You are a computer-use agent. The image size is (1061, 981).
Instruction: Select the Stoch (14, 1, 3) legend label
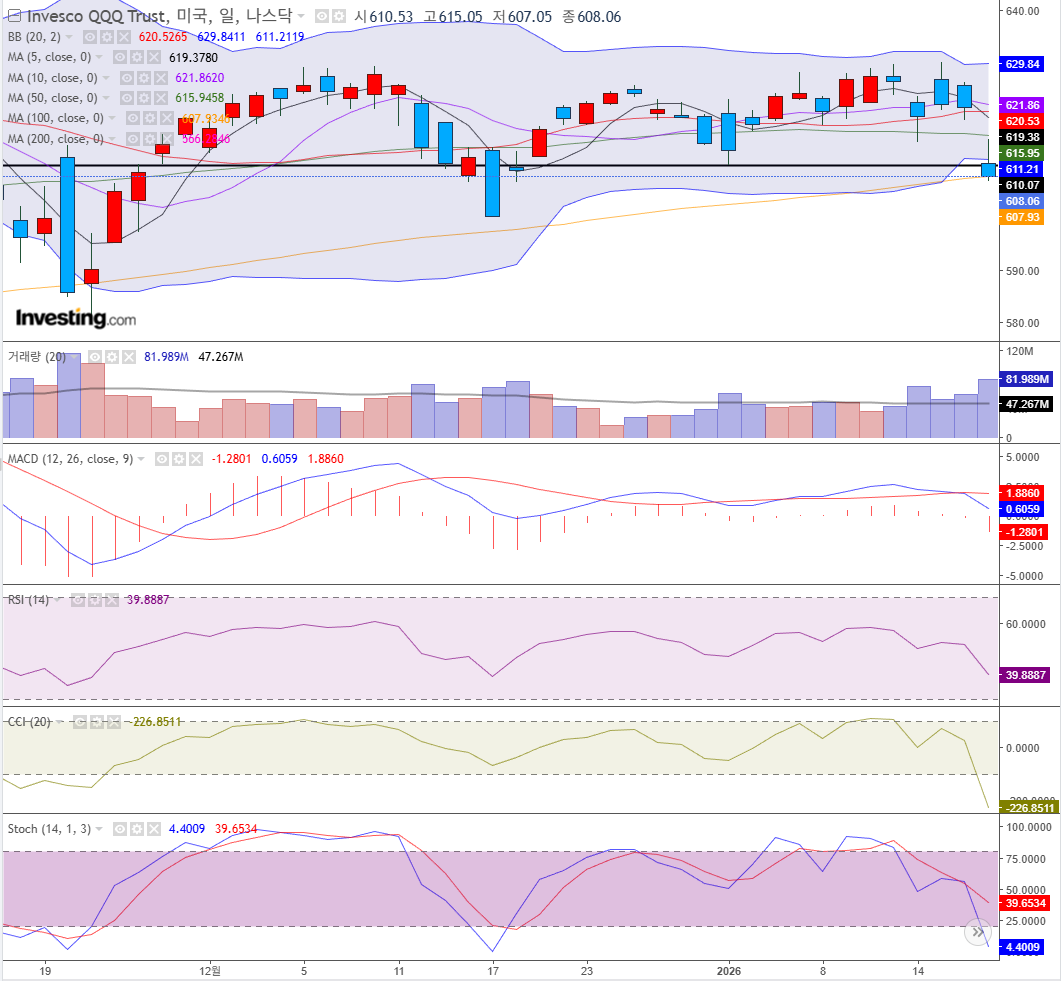click(x=49, y=829)
